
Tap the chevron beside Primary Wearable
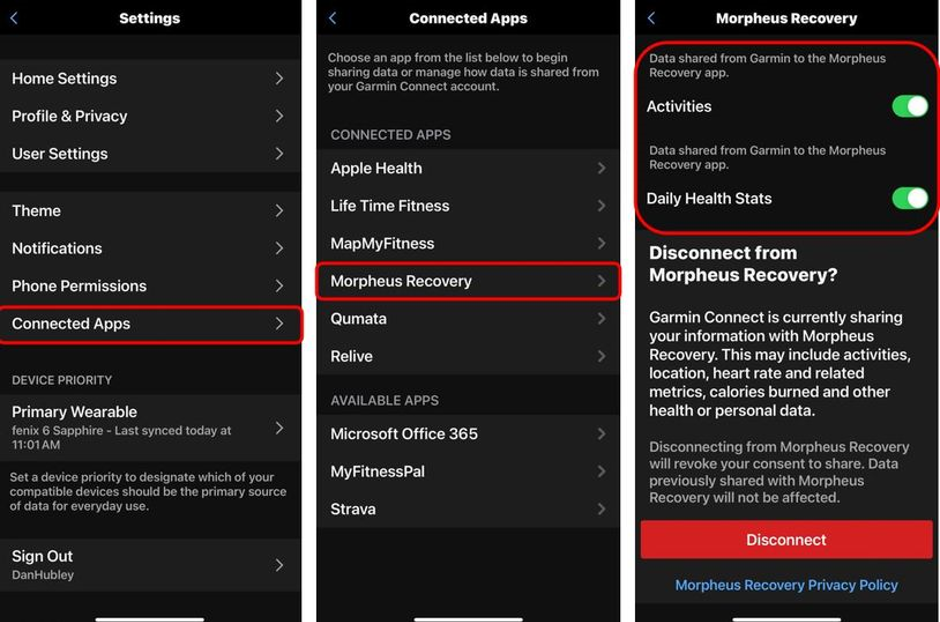(x=279, y=428)
